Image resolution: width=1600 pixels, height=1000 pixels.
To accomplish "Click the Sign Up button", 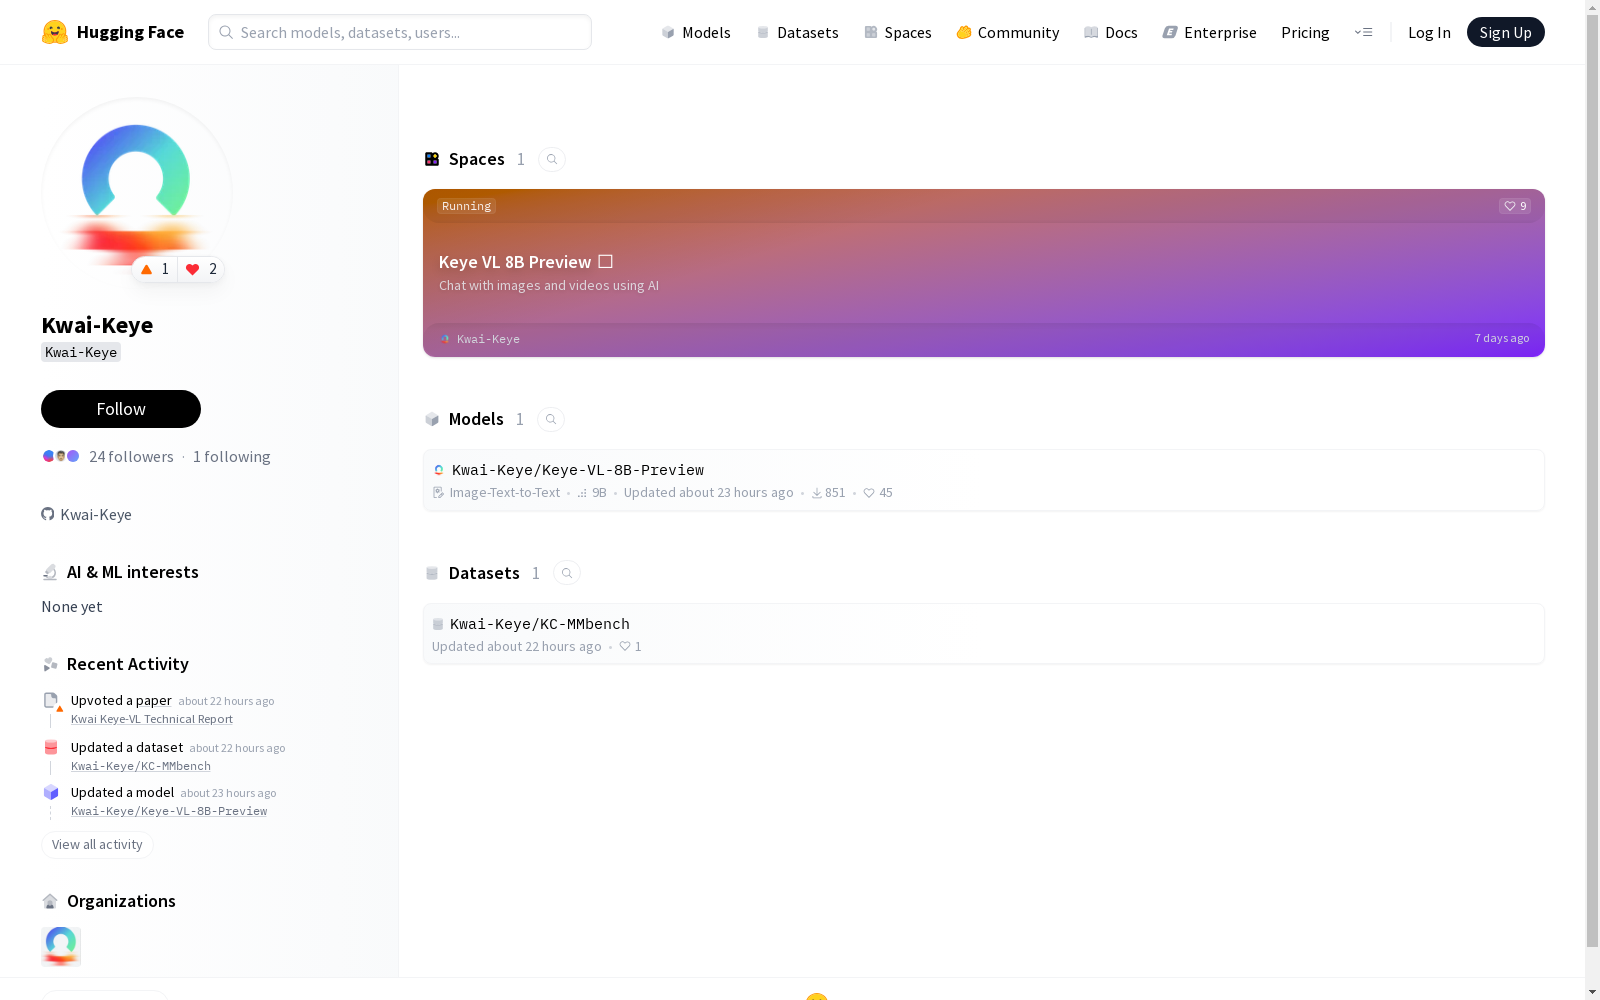I will 1505,32.
